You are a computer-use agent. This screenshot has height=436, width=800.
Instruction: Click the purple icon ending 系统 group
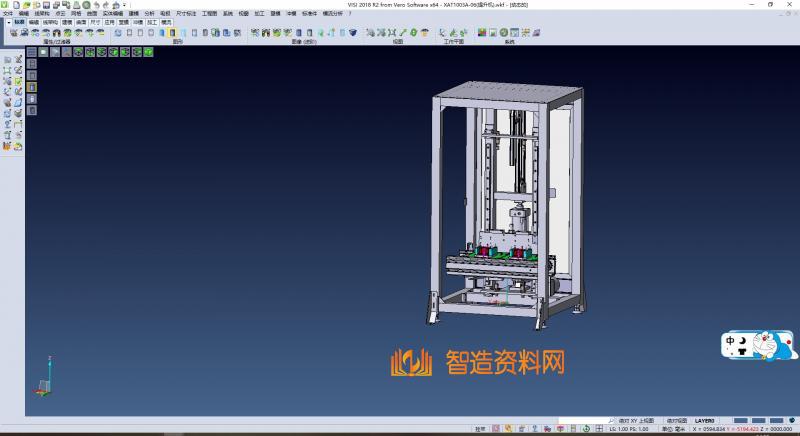point(536,33)
